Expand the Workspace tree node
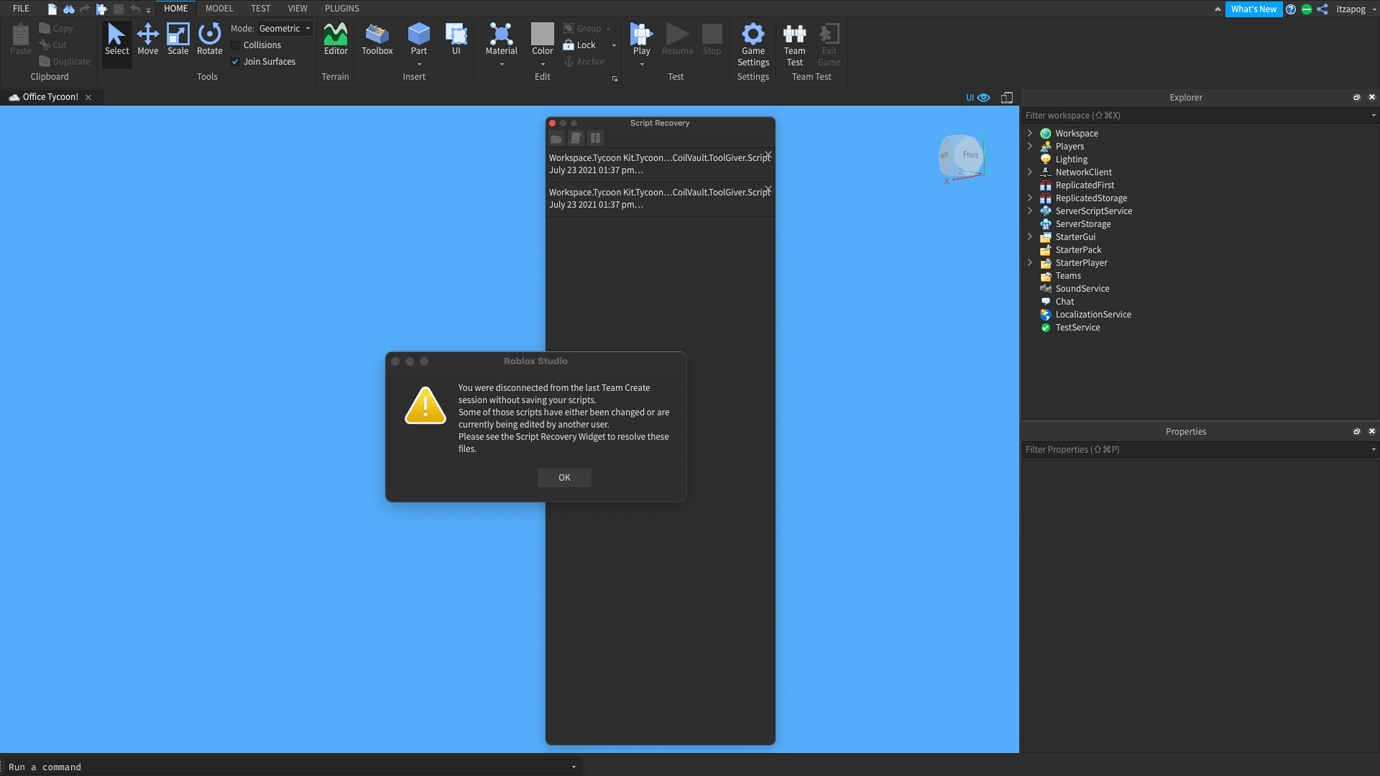The width and height of the screenshot is (1380, 776). pos(1030,133)
